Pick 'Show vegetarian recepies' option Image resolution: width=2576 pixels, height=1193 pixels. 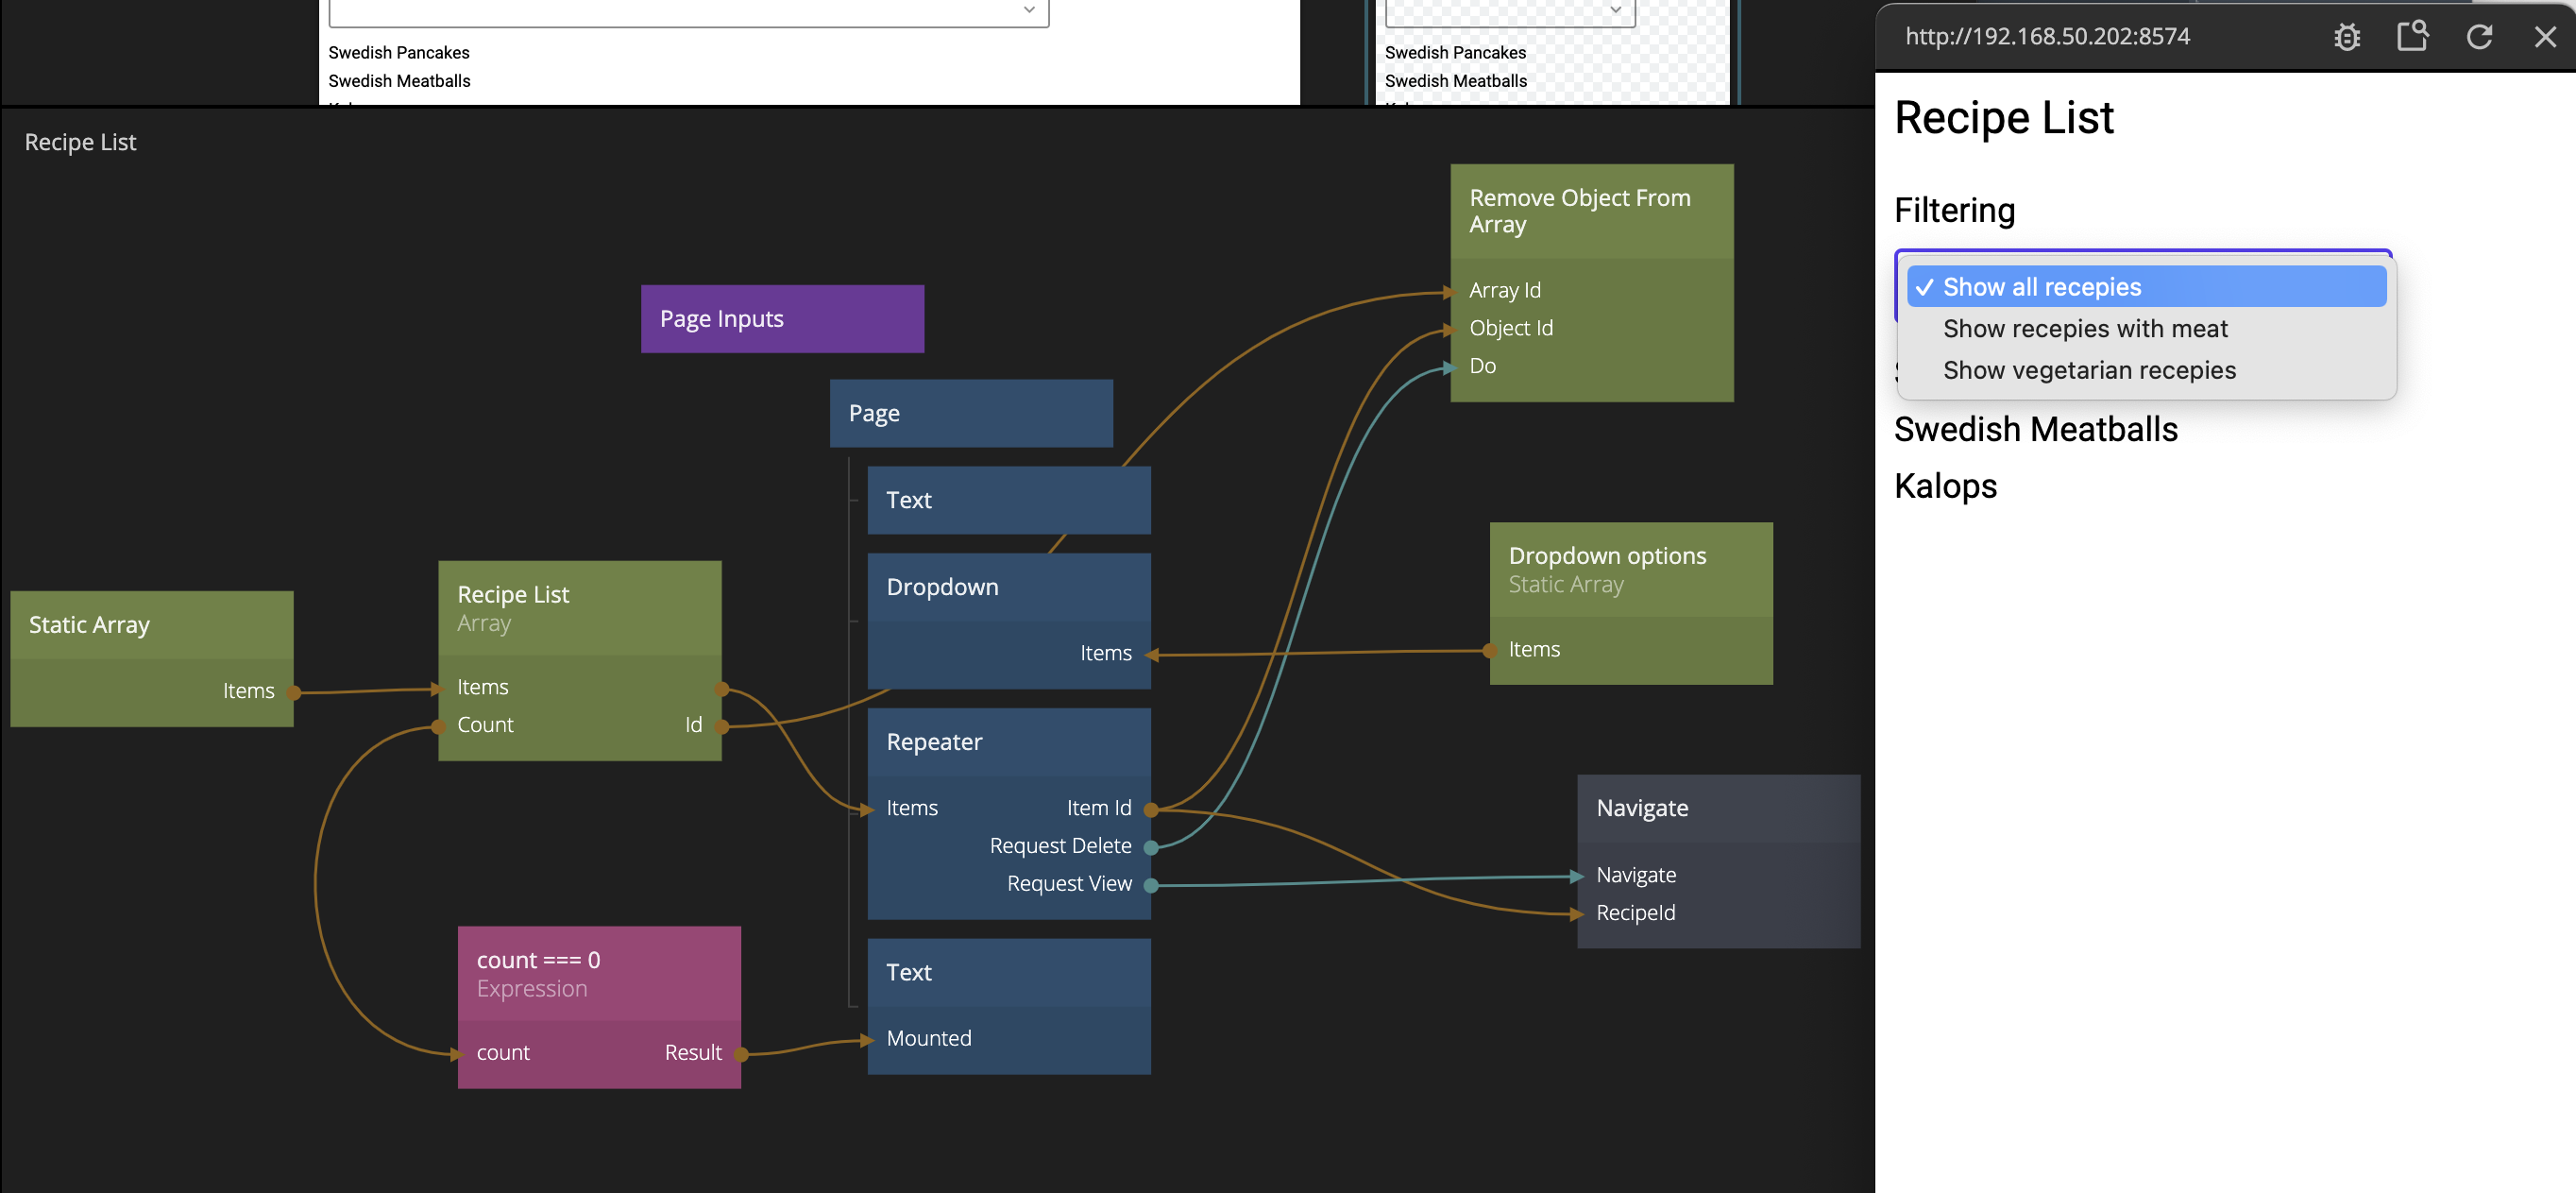coord(2088,370)
